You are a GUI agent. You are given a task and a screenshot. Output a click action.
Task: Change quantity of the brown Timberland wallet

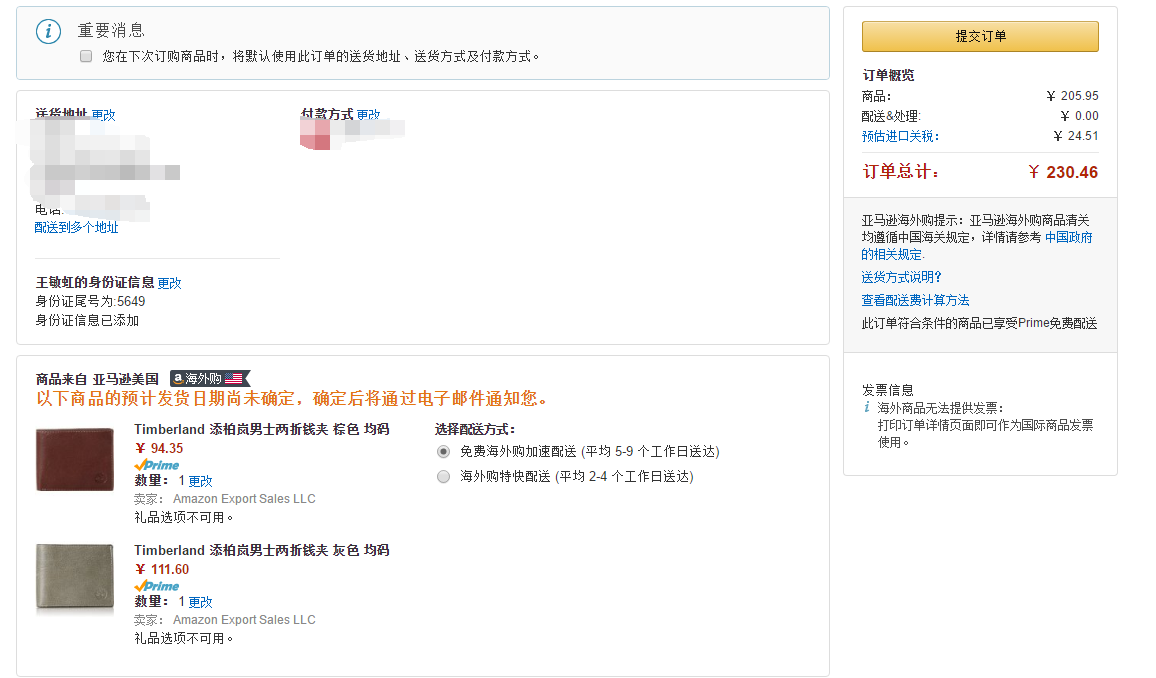click(x=201, y=481)
